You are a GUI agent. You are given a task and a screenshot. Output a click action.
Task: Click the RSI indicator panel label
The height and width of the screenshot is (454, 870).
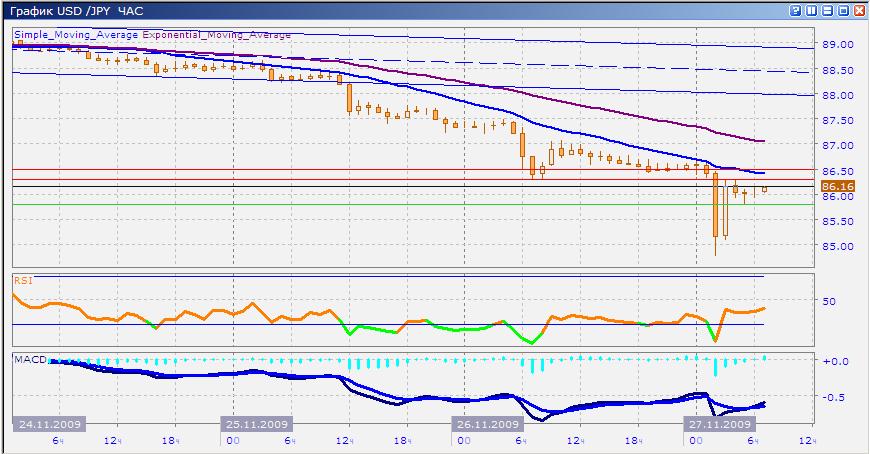[x=22, y=281]
